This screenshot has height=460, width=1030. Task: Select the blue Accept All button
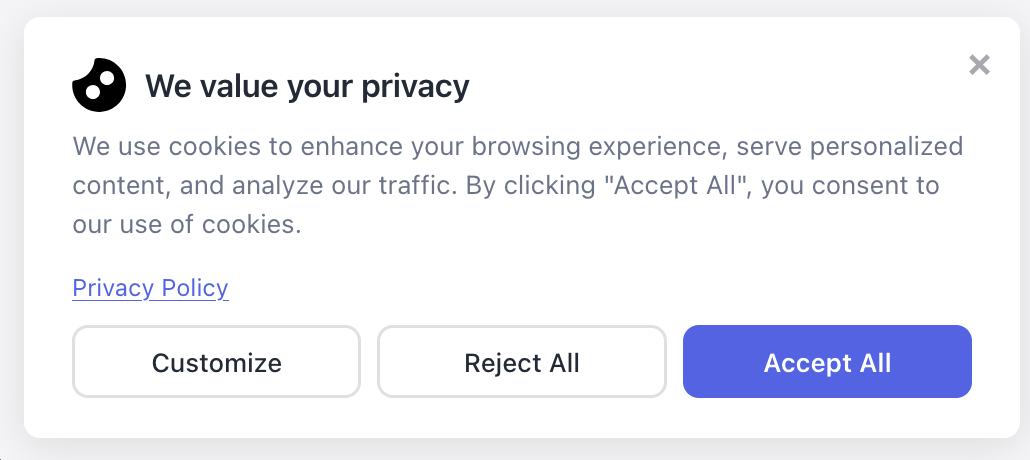(x=827, y=361)
